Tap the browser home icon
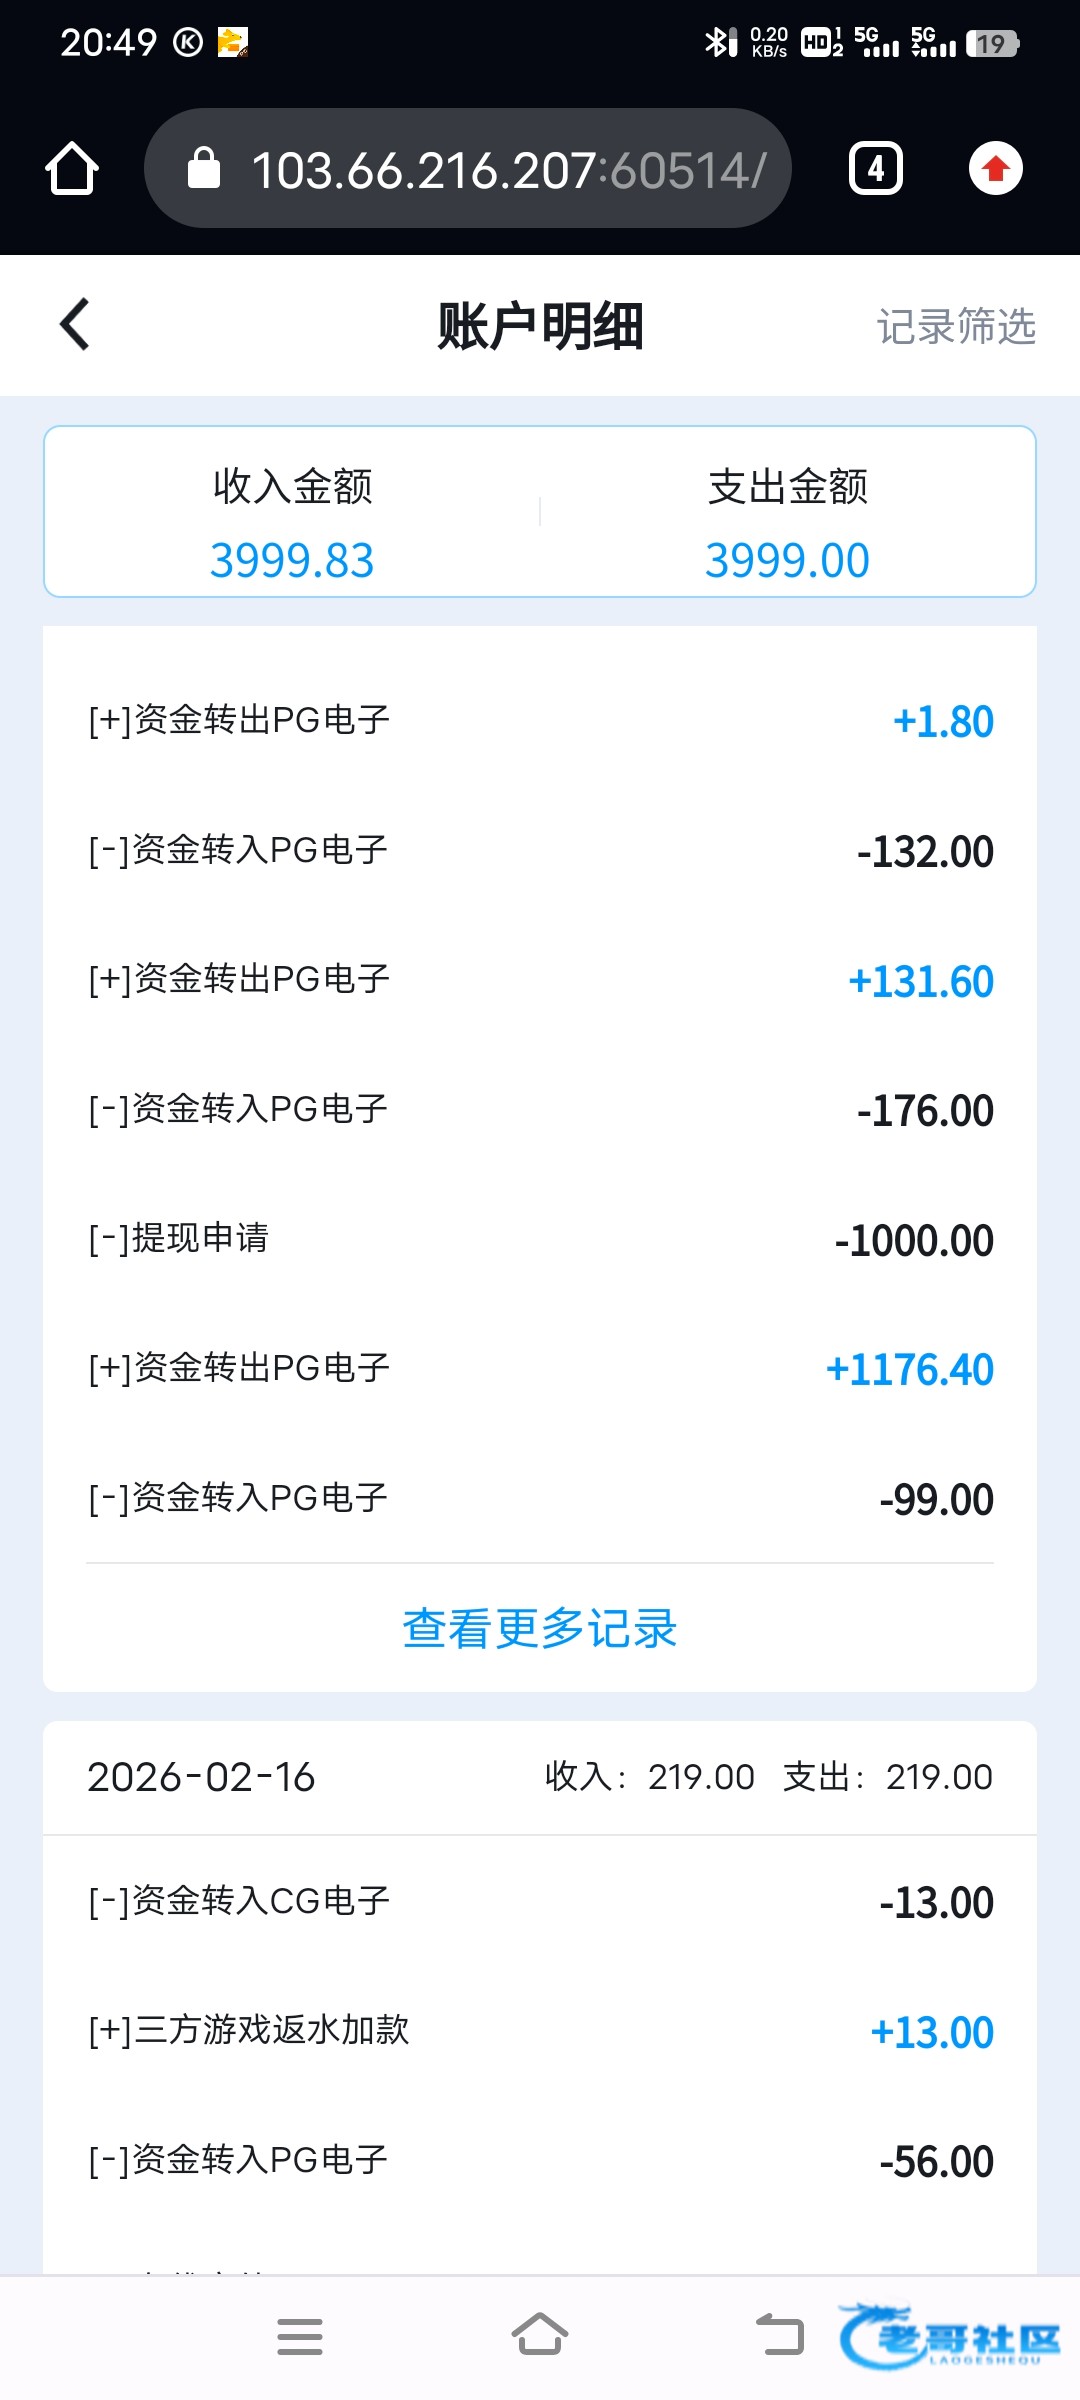The width and height of the screenshot is (1080, 2400). coord(72,168)
